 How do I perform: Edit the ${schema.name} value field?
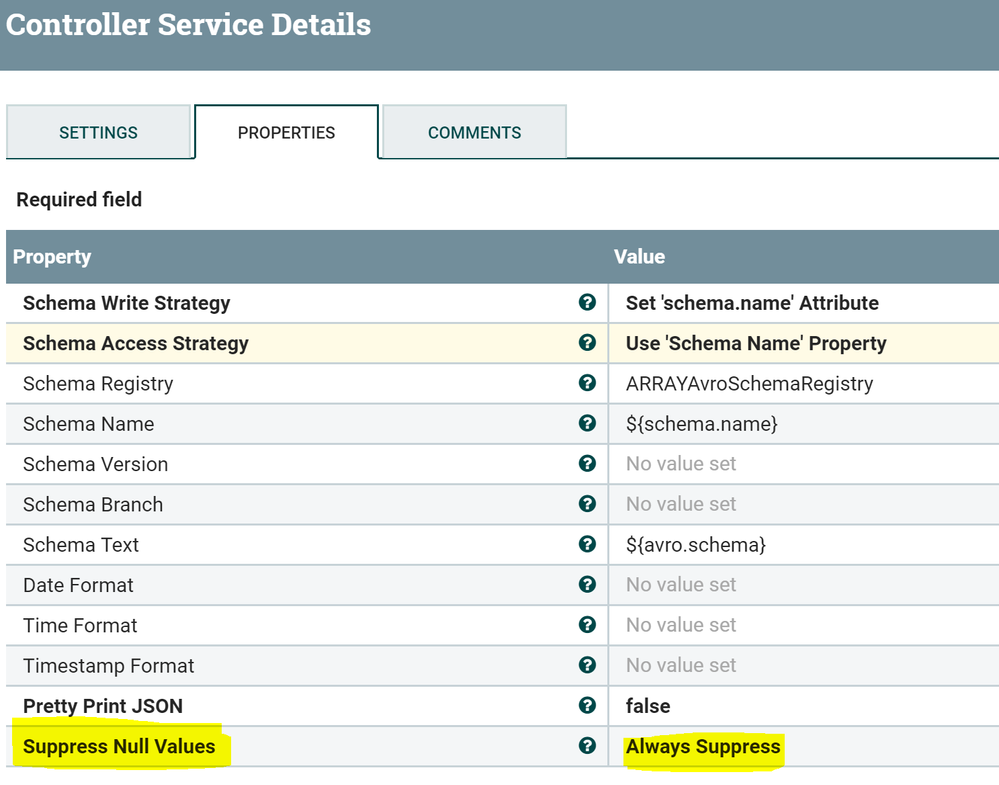[x=701, y=424]
